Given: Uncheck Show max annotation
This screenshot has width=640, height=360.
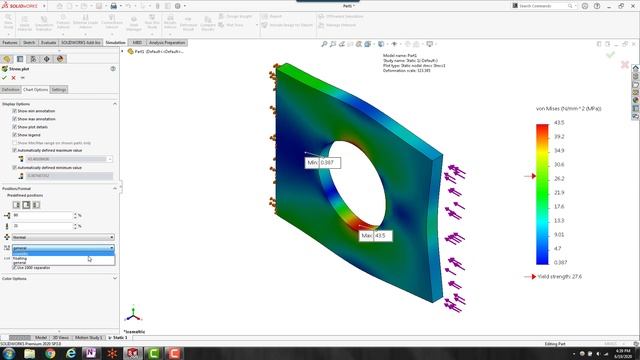Looking at the screenshot, I should click(15, 119).
